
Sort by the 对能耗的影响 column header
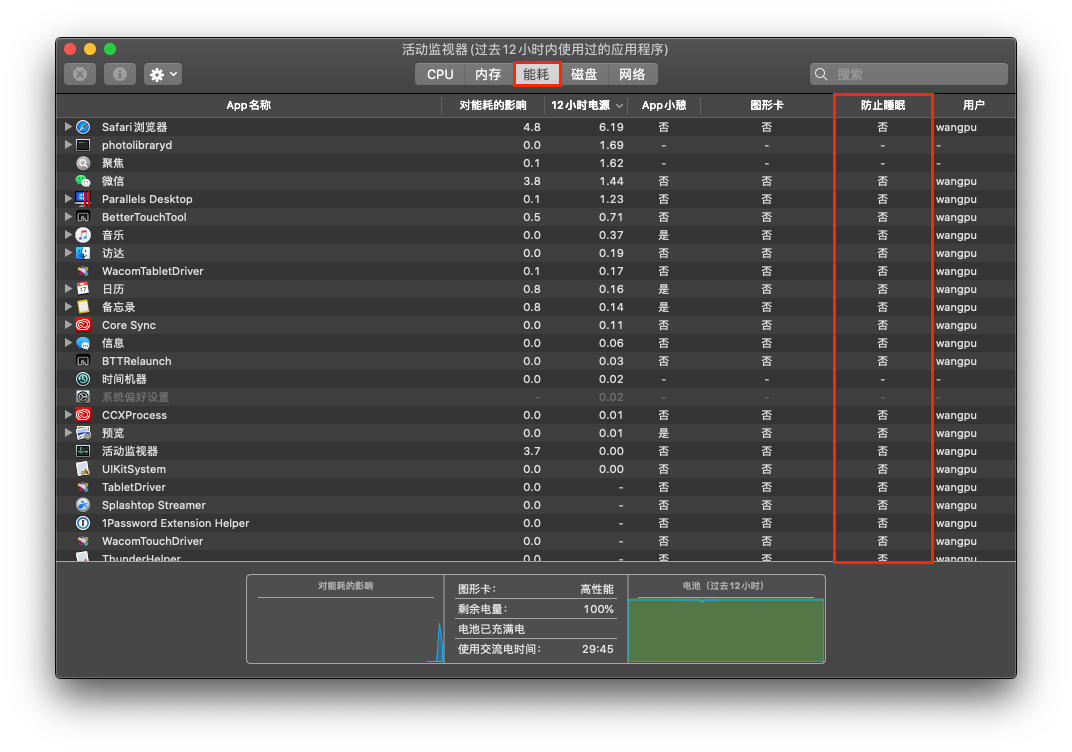click(493, 105)
